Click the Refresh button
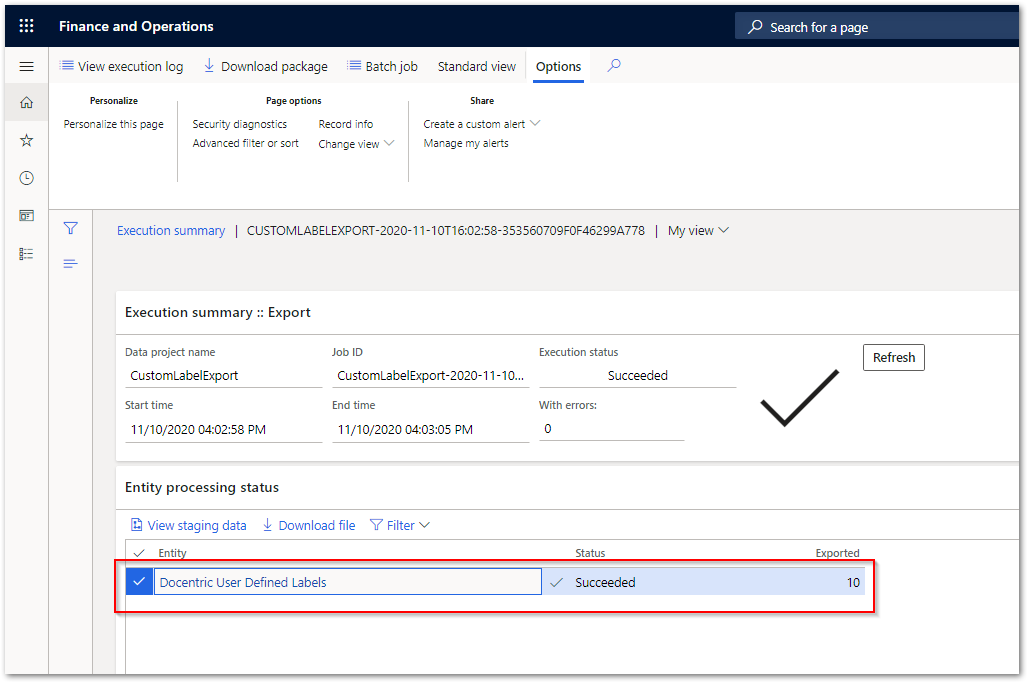 pyautogui.click(x=894, y=357)
